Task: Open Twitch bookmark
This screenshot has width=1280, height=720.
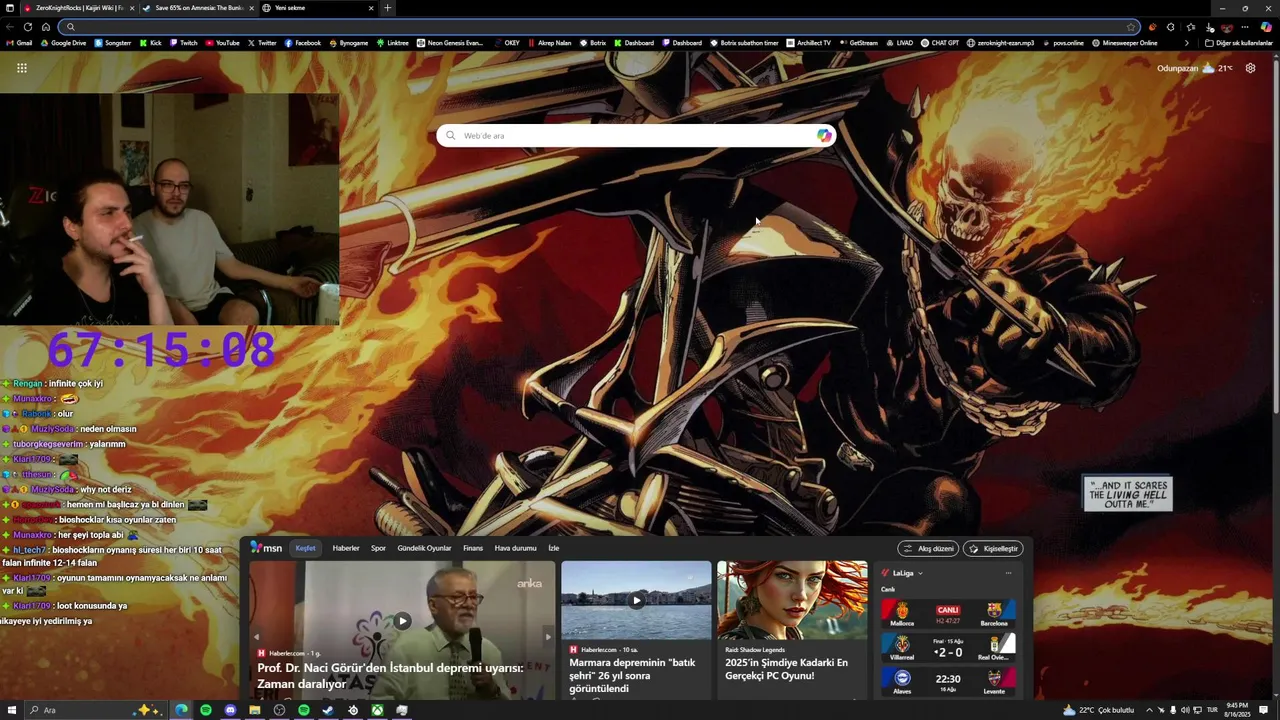Action: tap(183, 43)
